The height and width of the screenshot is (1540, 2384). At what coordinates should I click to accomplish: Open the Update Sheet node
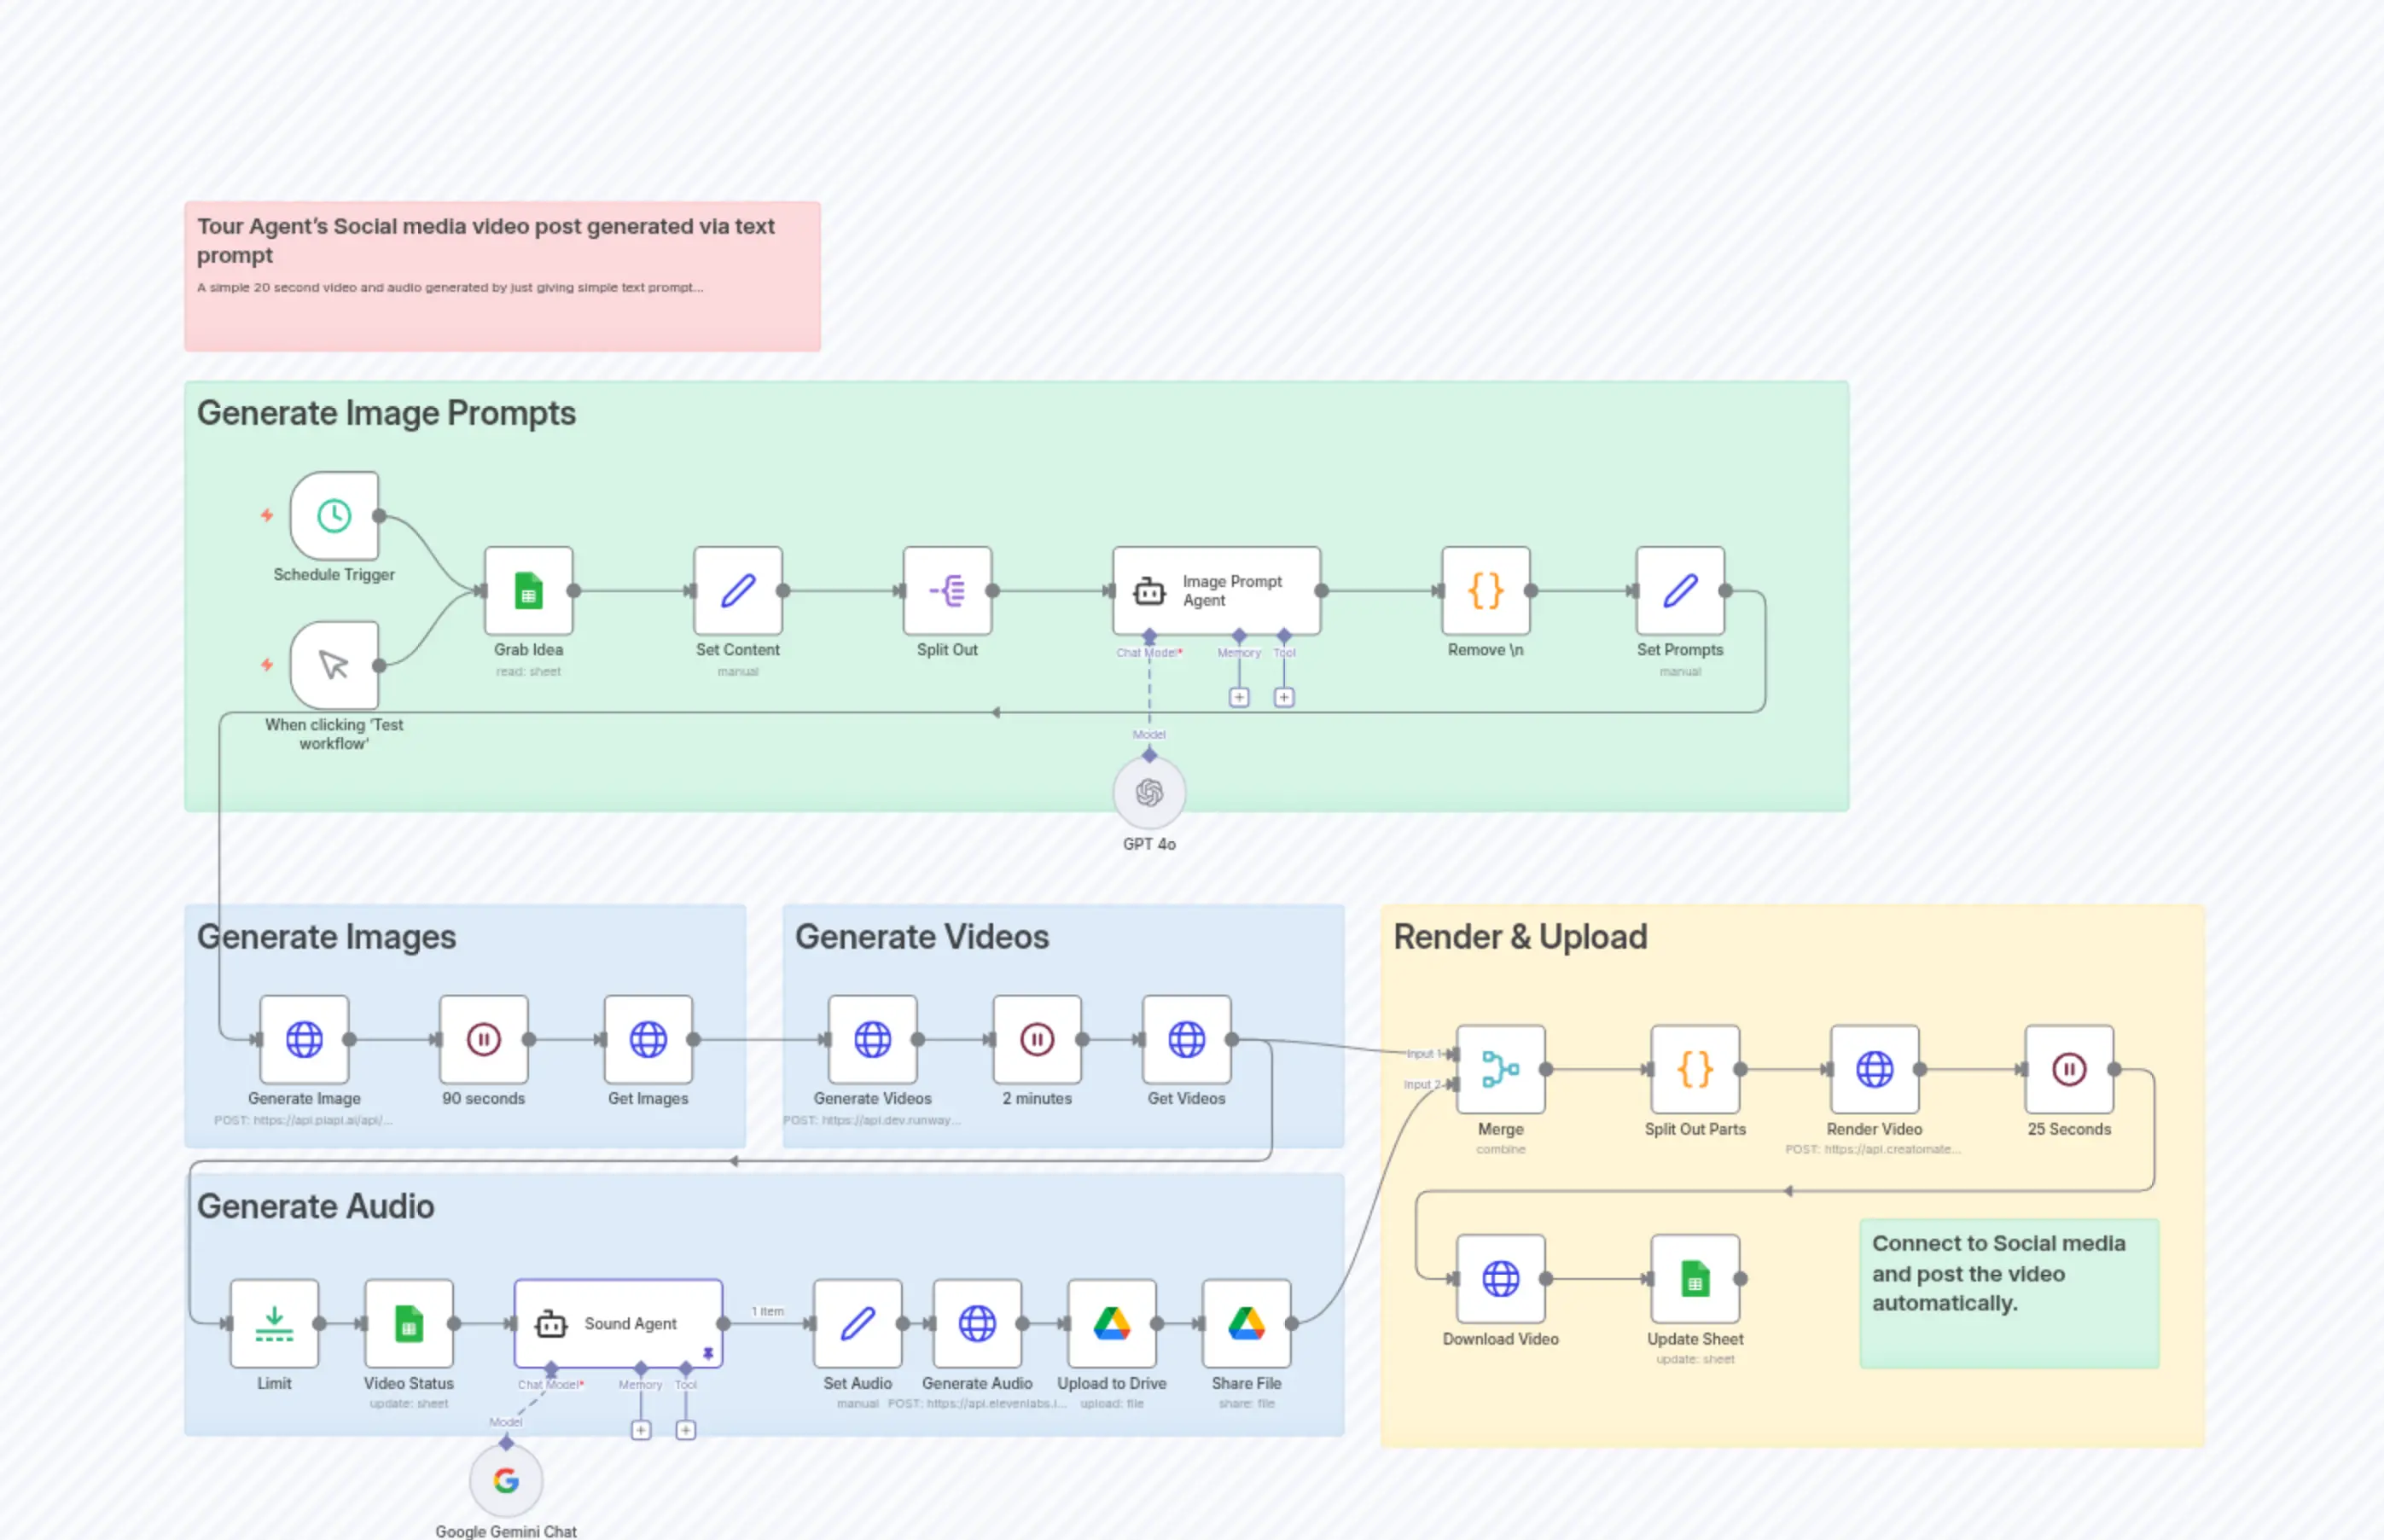[x=1695, y=1279]
